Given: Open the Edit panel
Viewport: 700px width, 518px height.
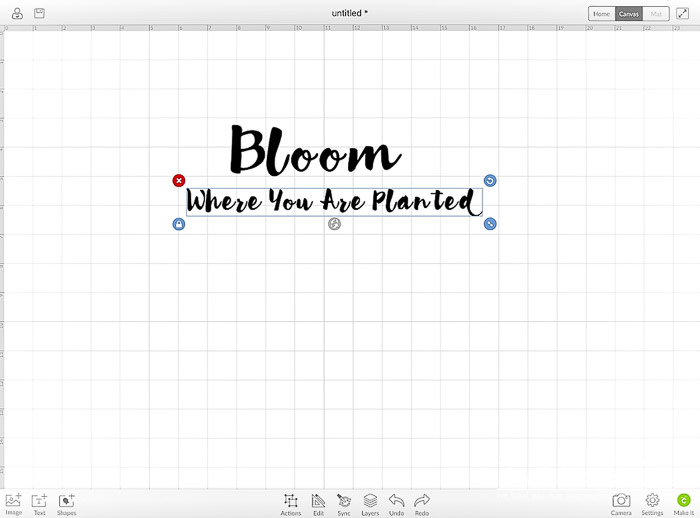Looking at the screenshot, I should tap(318, 501).
